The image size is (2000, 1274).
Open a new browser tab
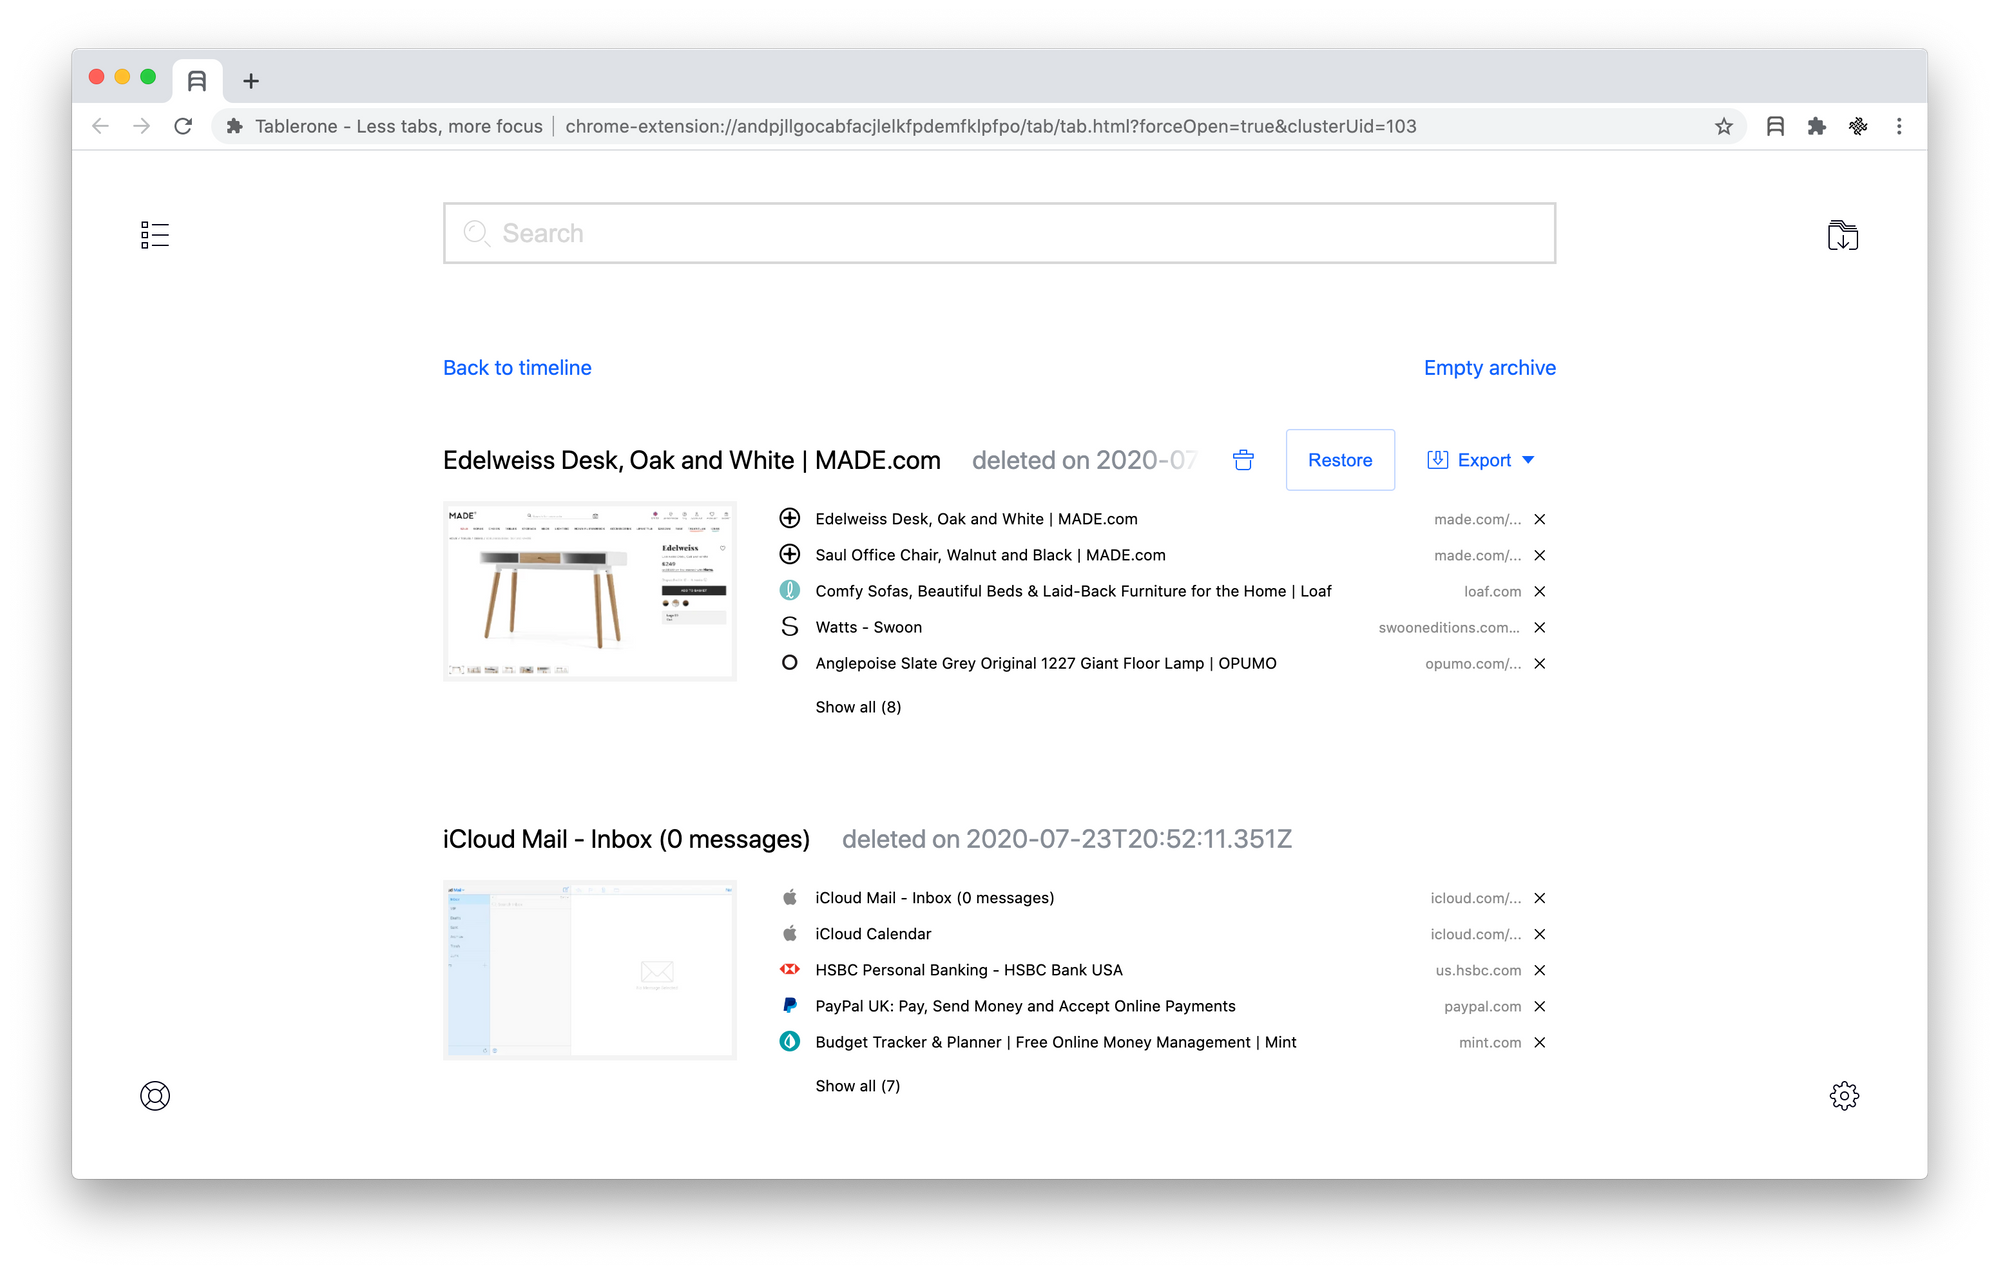pyautogui.click(x=251, y=81)
